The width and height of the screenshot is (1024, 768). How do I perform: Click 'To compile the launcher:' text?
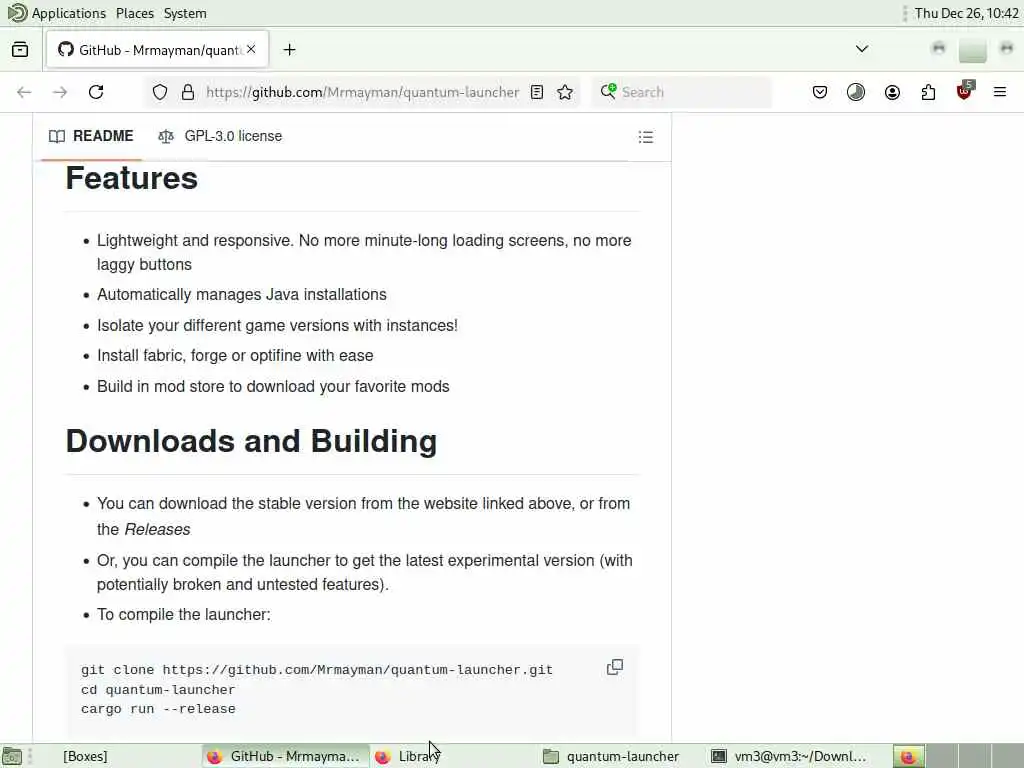pyautogui.click(x=184, y=615)
